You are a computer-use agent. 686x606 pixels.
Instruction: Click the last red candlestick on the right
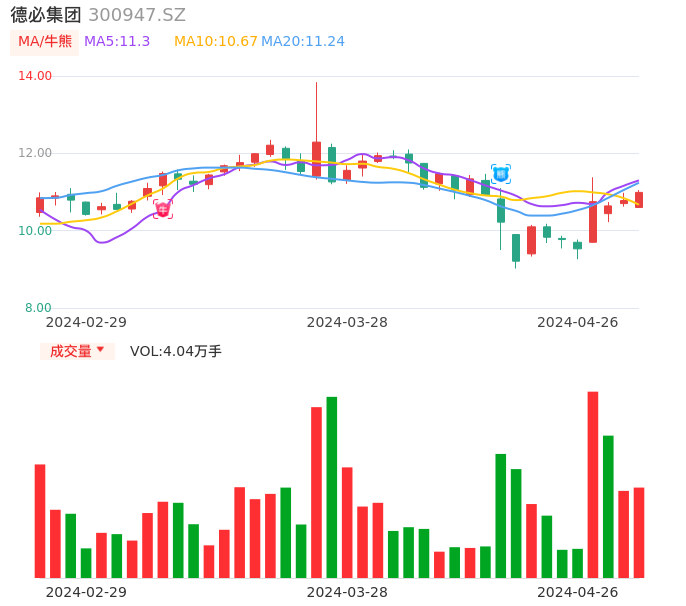pos(639,199)
